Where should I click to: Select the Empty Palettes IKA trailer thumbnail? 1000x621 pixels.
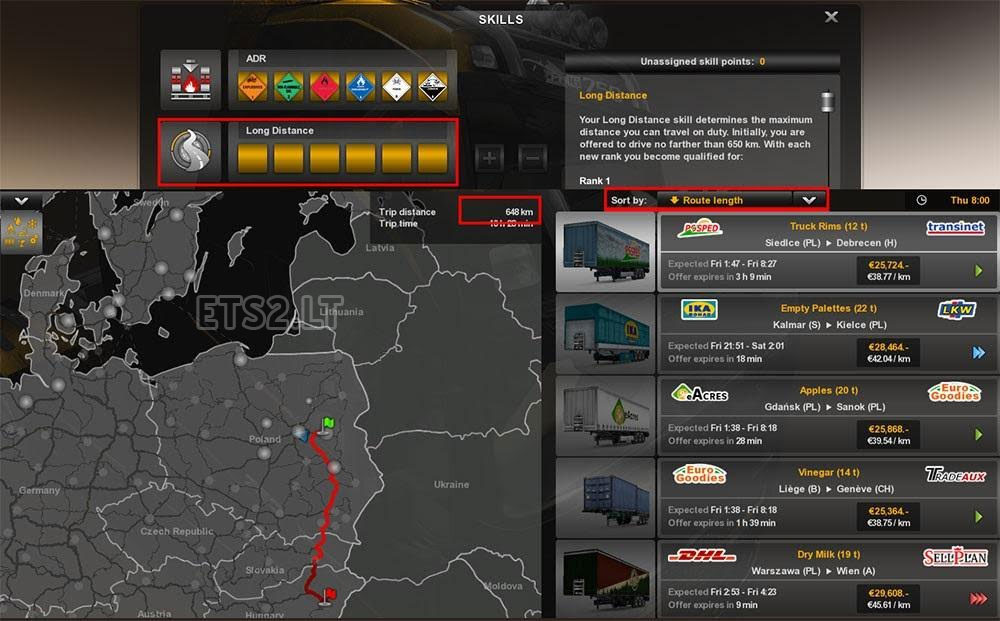pyautogui.click(x=606, y=334)
